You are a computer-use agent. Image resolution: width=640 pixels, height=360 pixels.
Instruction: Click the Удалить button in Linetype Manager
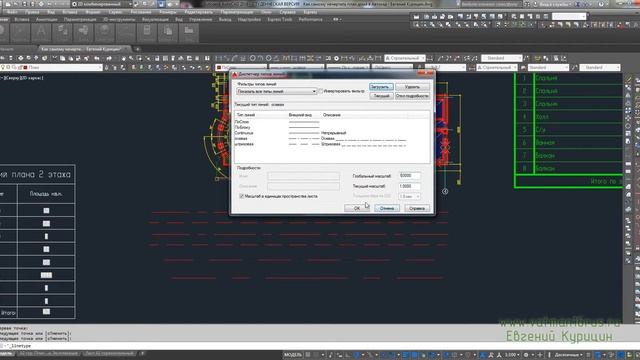[x=412, y=87]
